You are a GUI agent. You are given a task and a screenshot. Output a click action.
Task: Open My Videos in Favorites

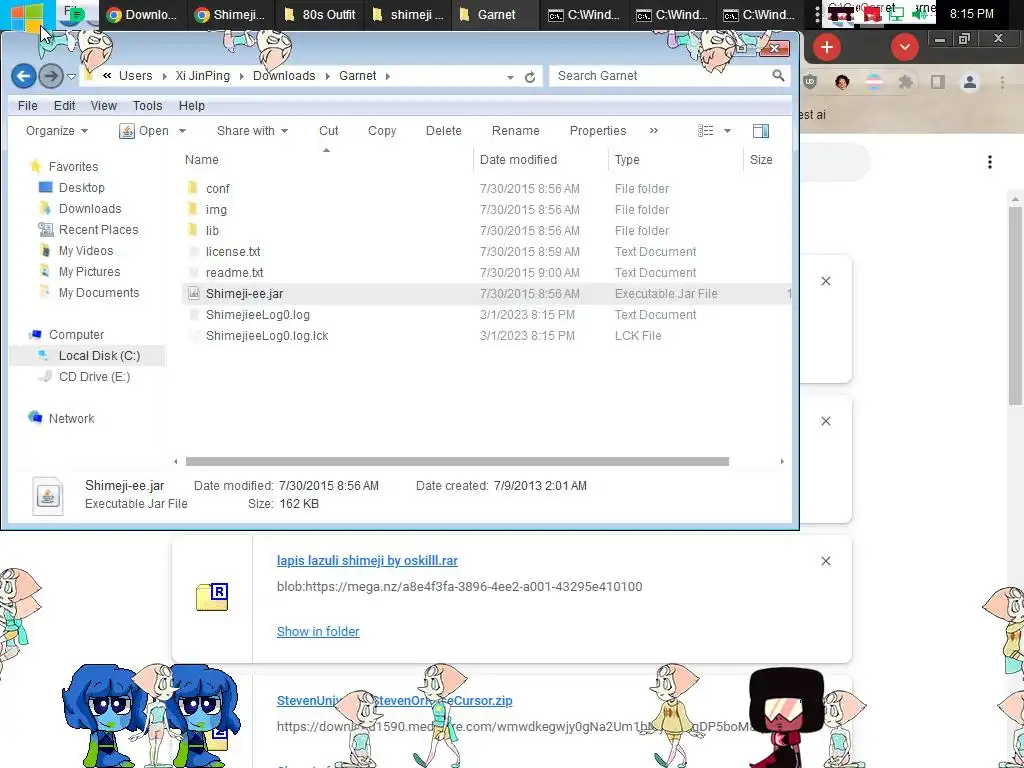point(86,250)
